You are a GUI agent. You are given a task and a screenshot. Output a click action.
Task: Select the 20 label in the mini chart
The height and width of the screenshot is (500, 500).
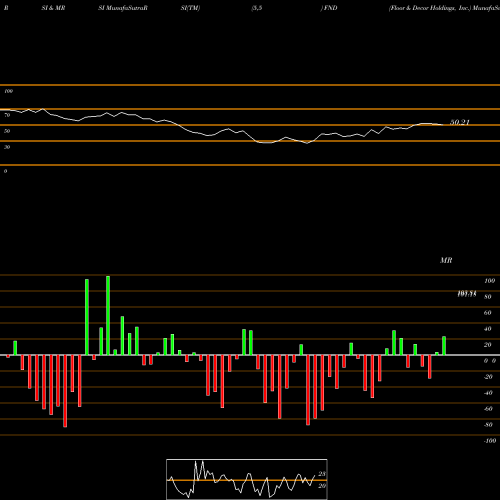(x=322, y=486)
